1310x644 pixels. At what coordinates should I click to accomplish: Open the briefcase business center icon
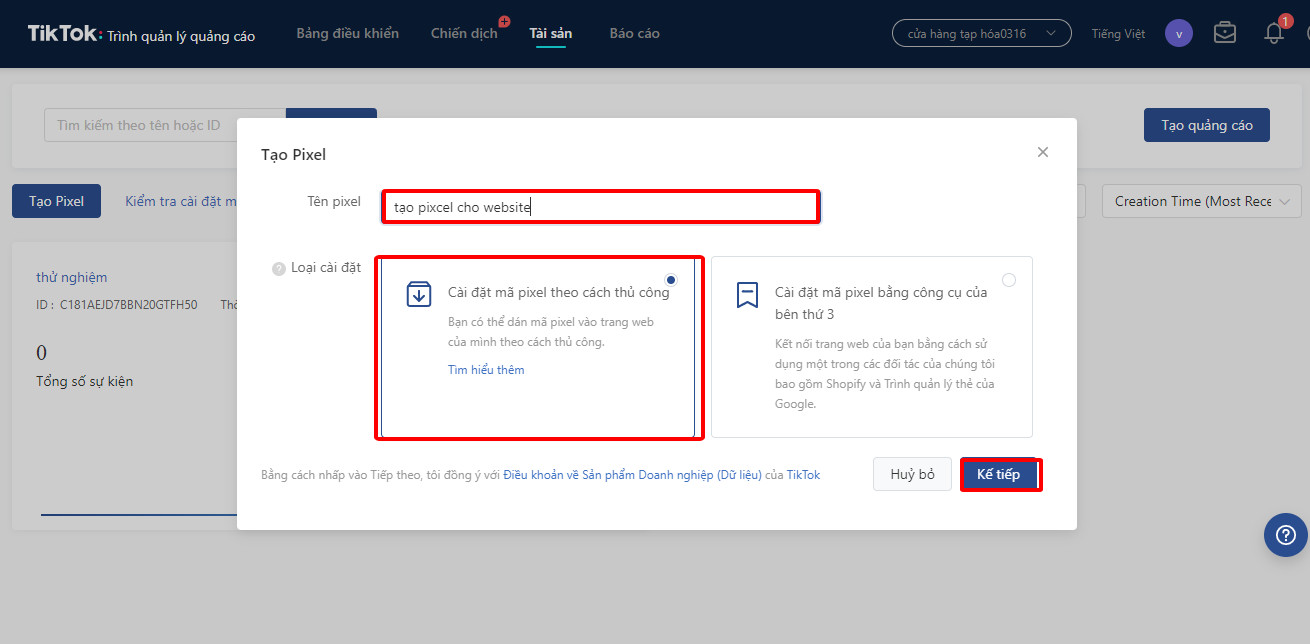pyautogui.click(x=1224, y=33)
